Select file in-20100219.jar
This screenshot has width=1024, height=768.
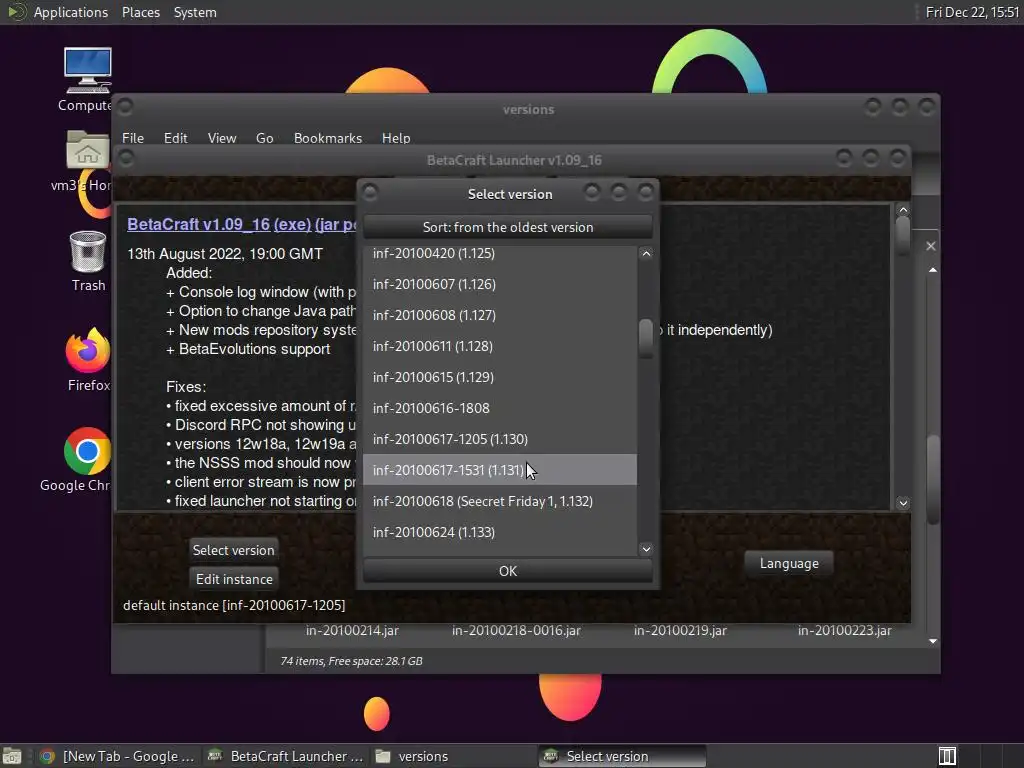pyautogui.click(x=680, y=631)
